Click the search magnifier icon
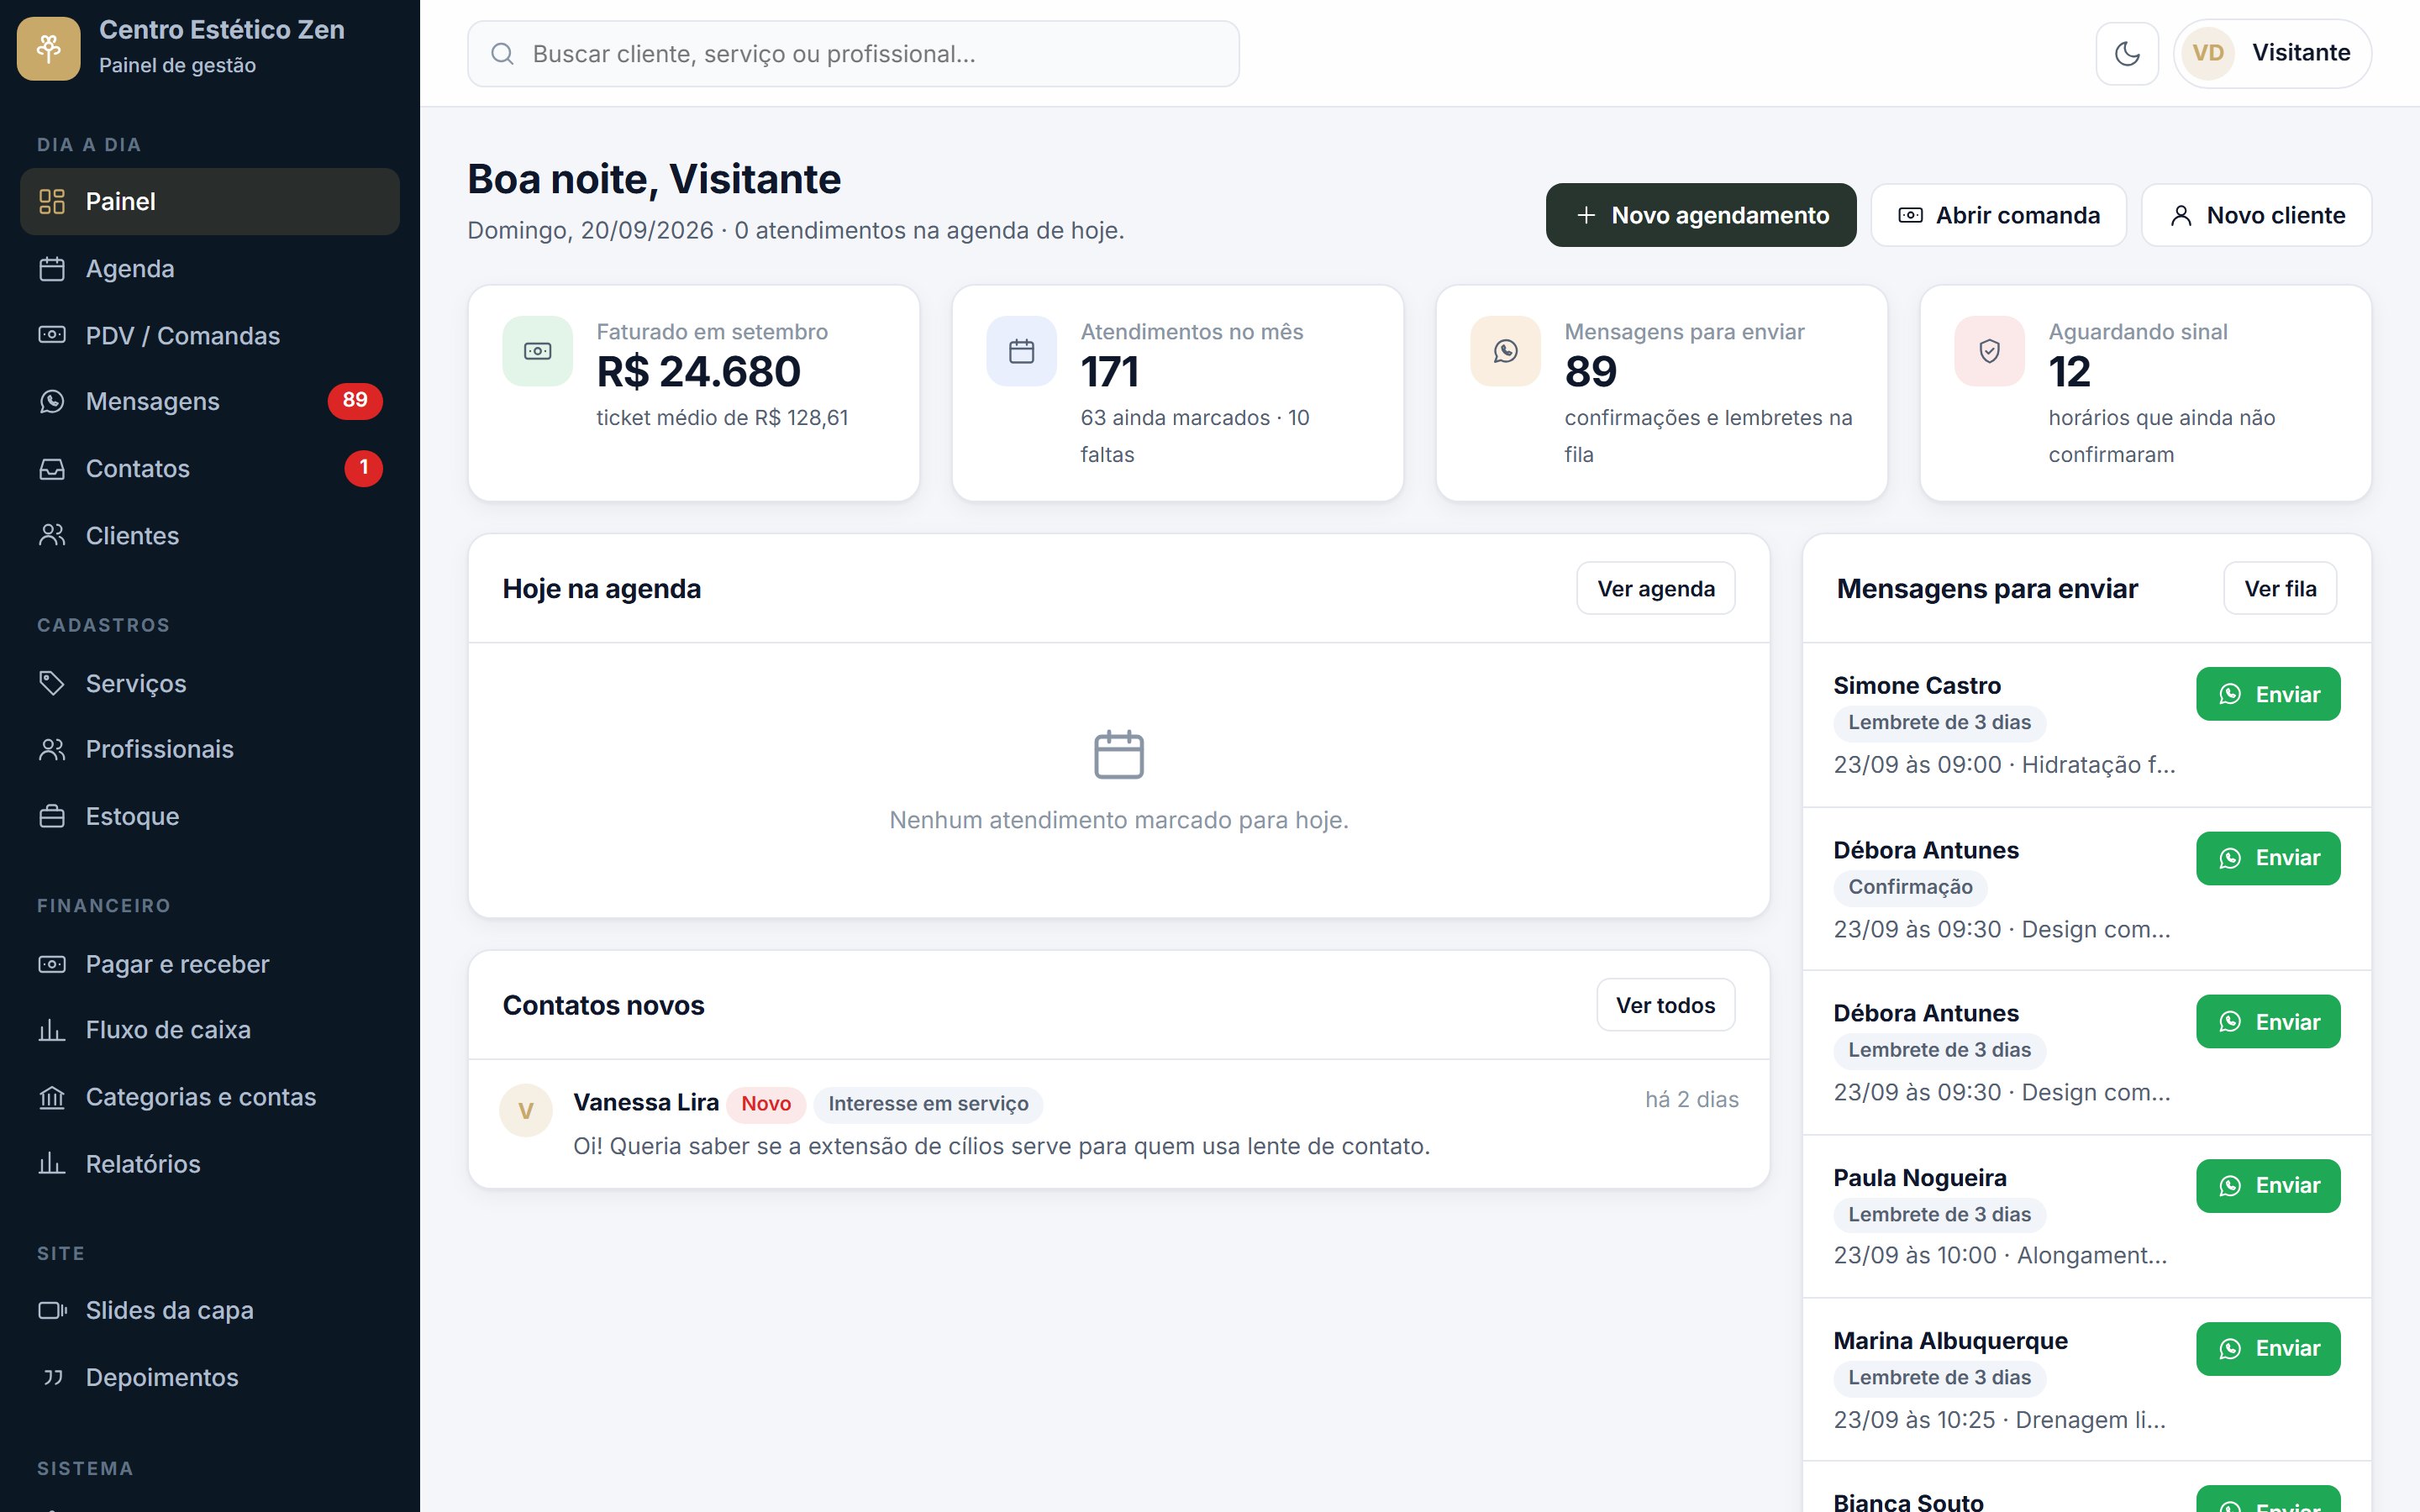Viewport: 2420px width, 1512px height. [502, 54]
